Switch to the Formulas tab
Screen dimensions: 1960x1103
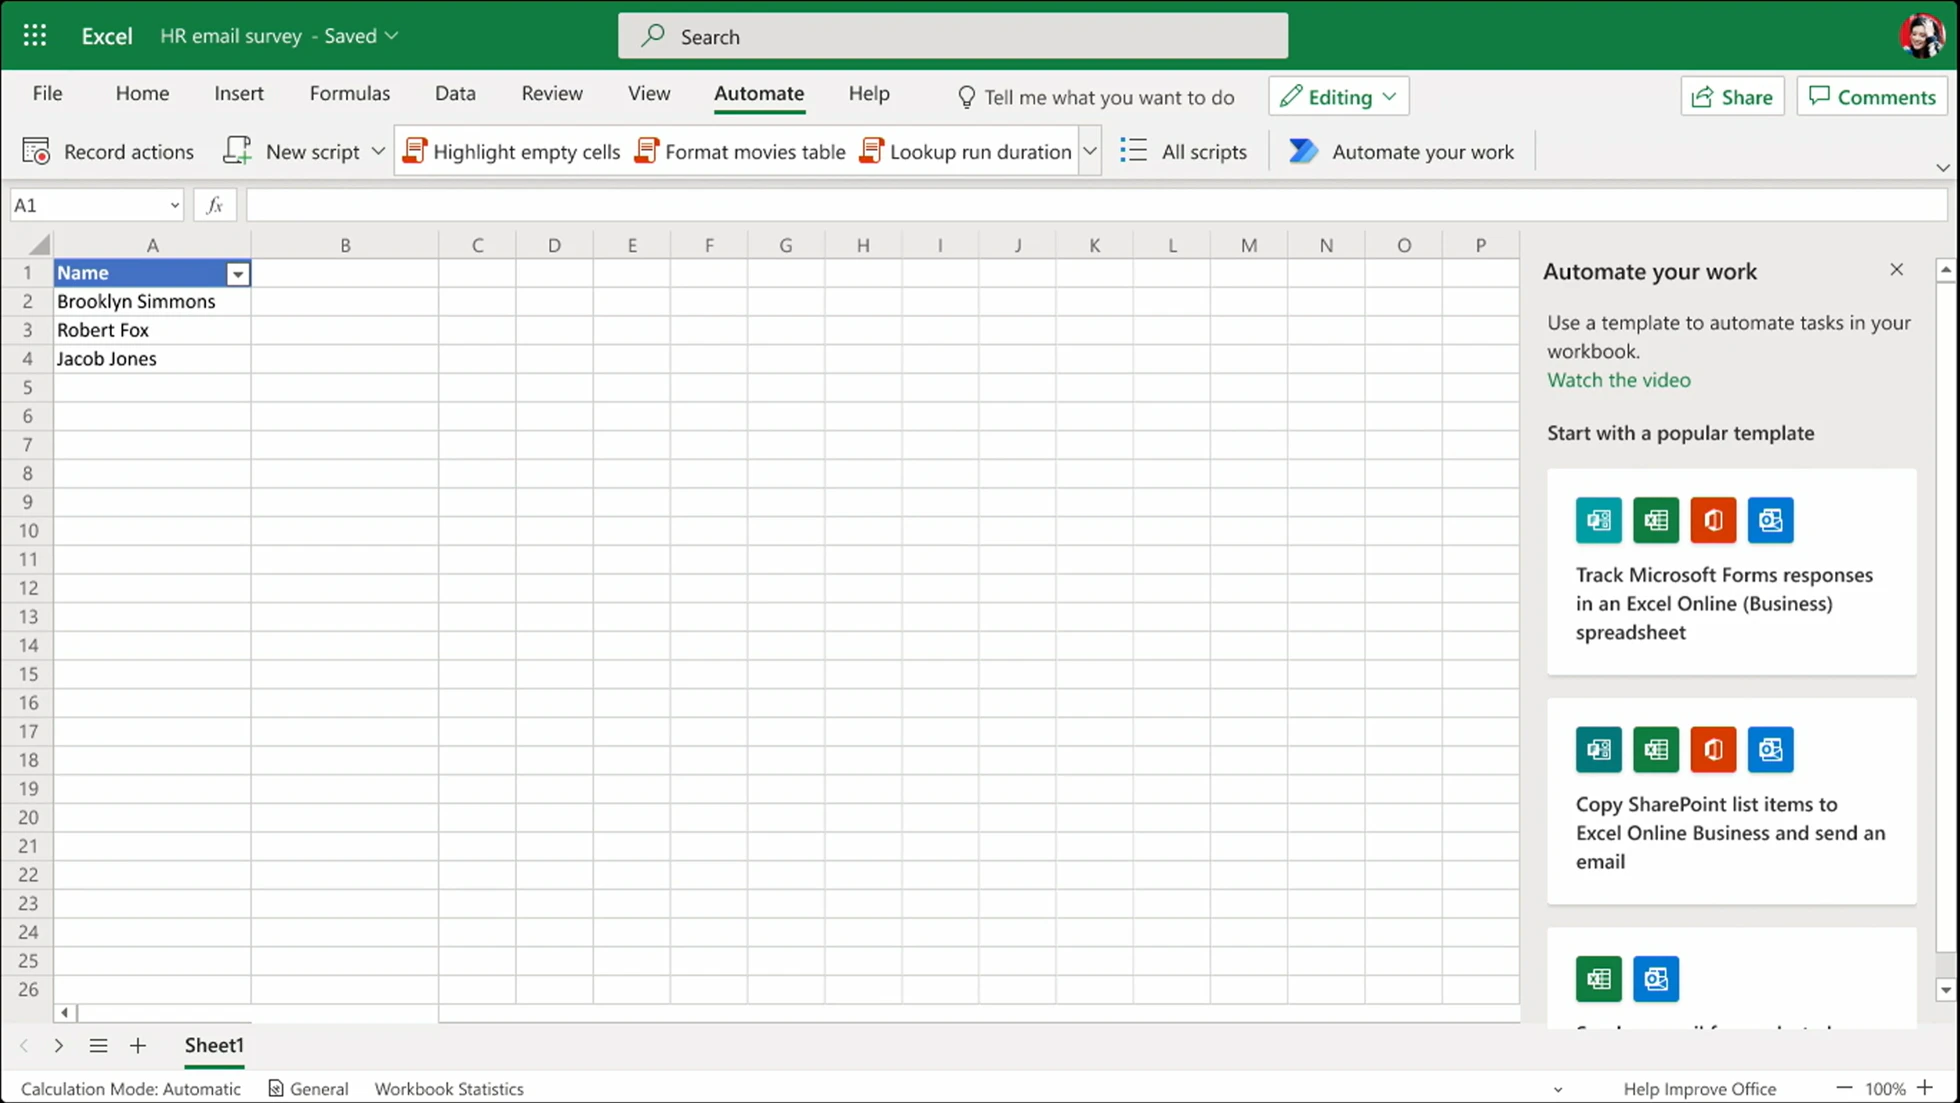[349, 93]
